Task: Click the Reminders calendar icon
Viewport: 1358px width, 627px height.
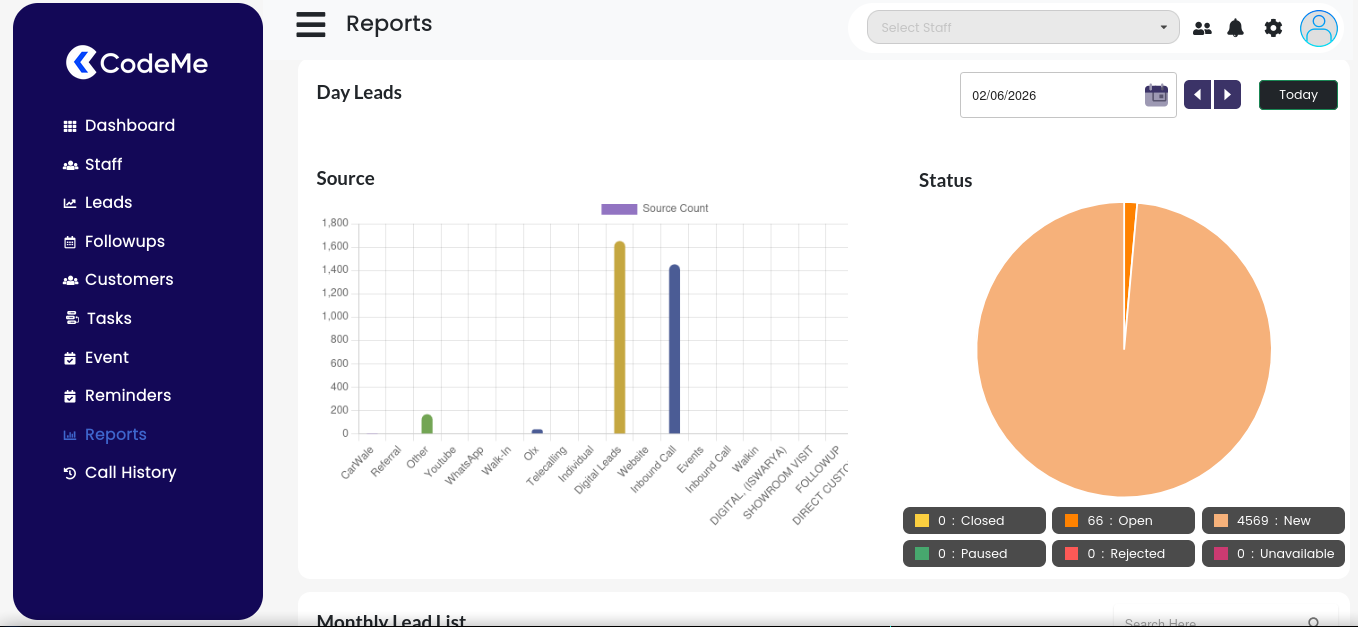Action: click(70, 396)
